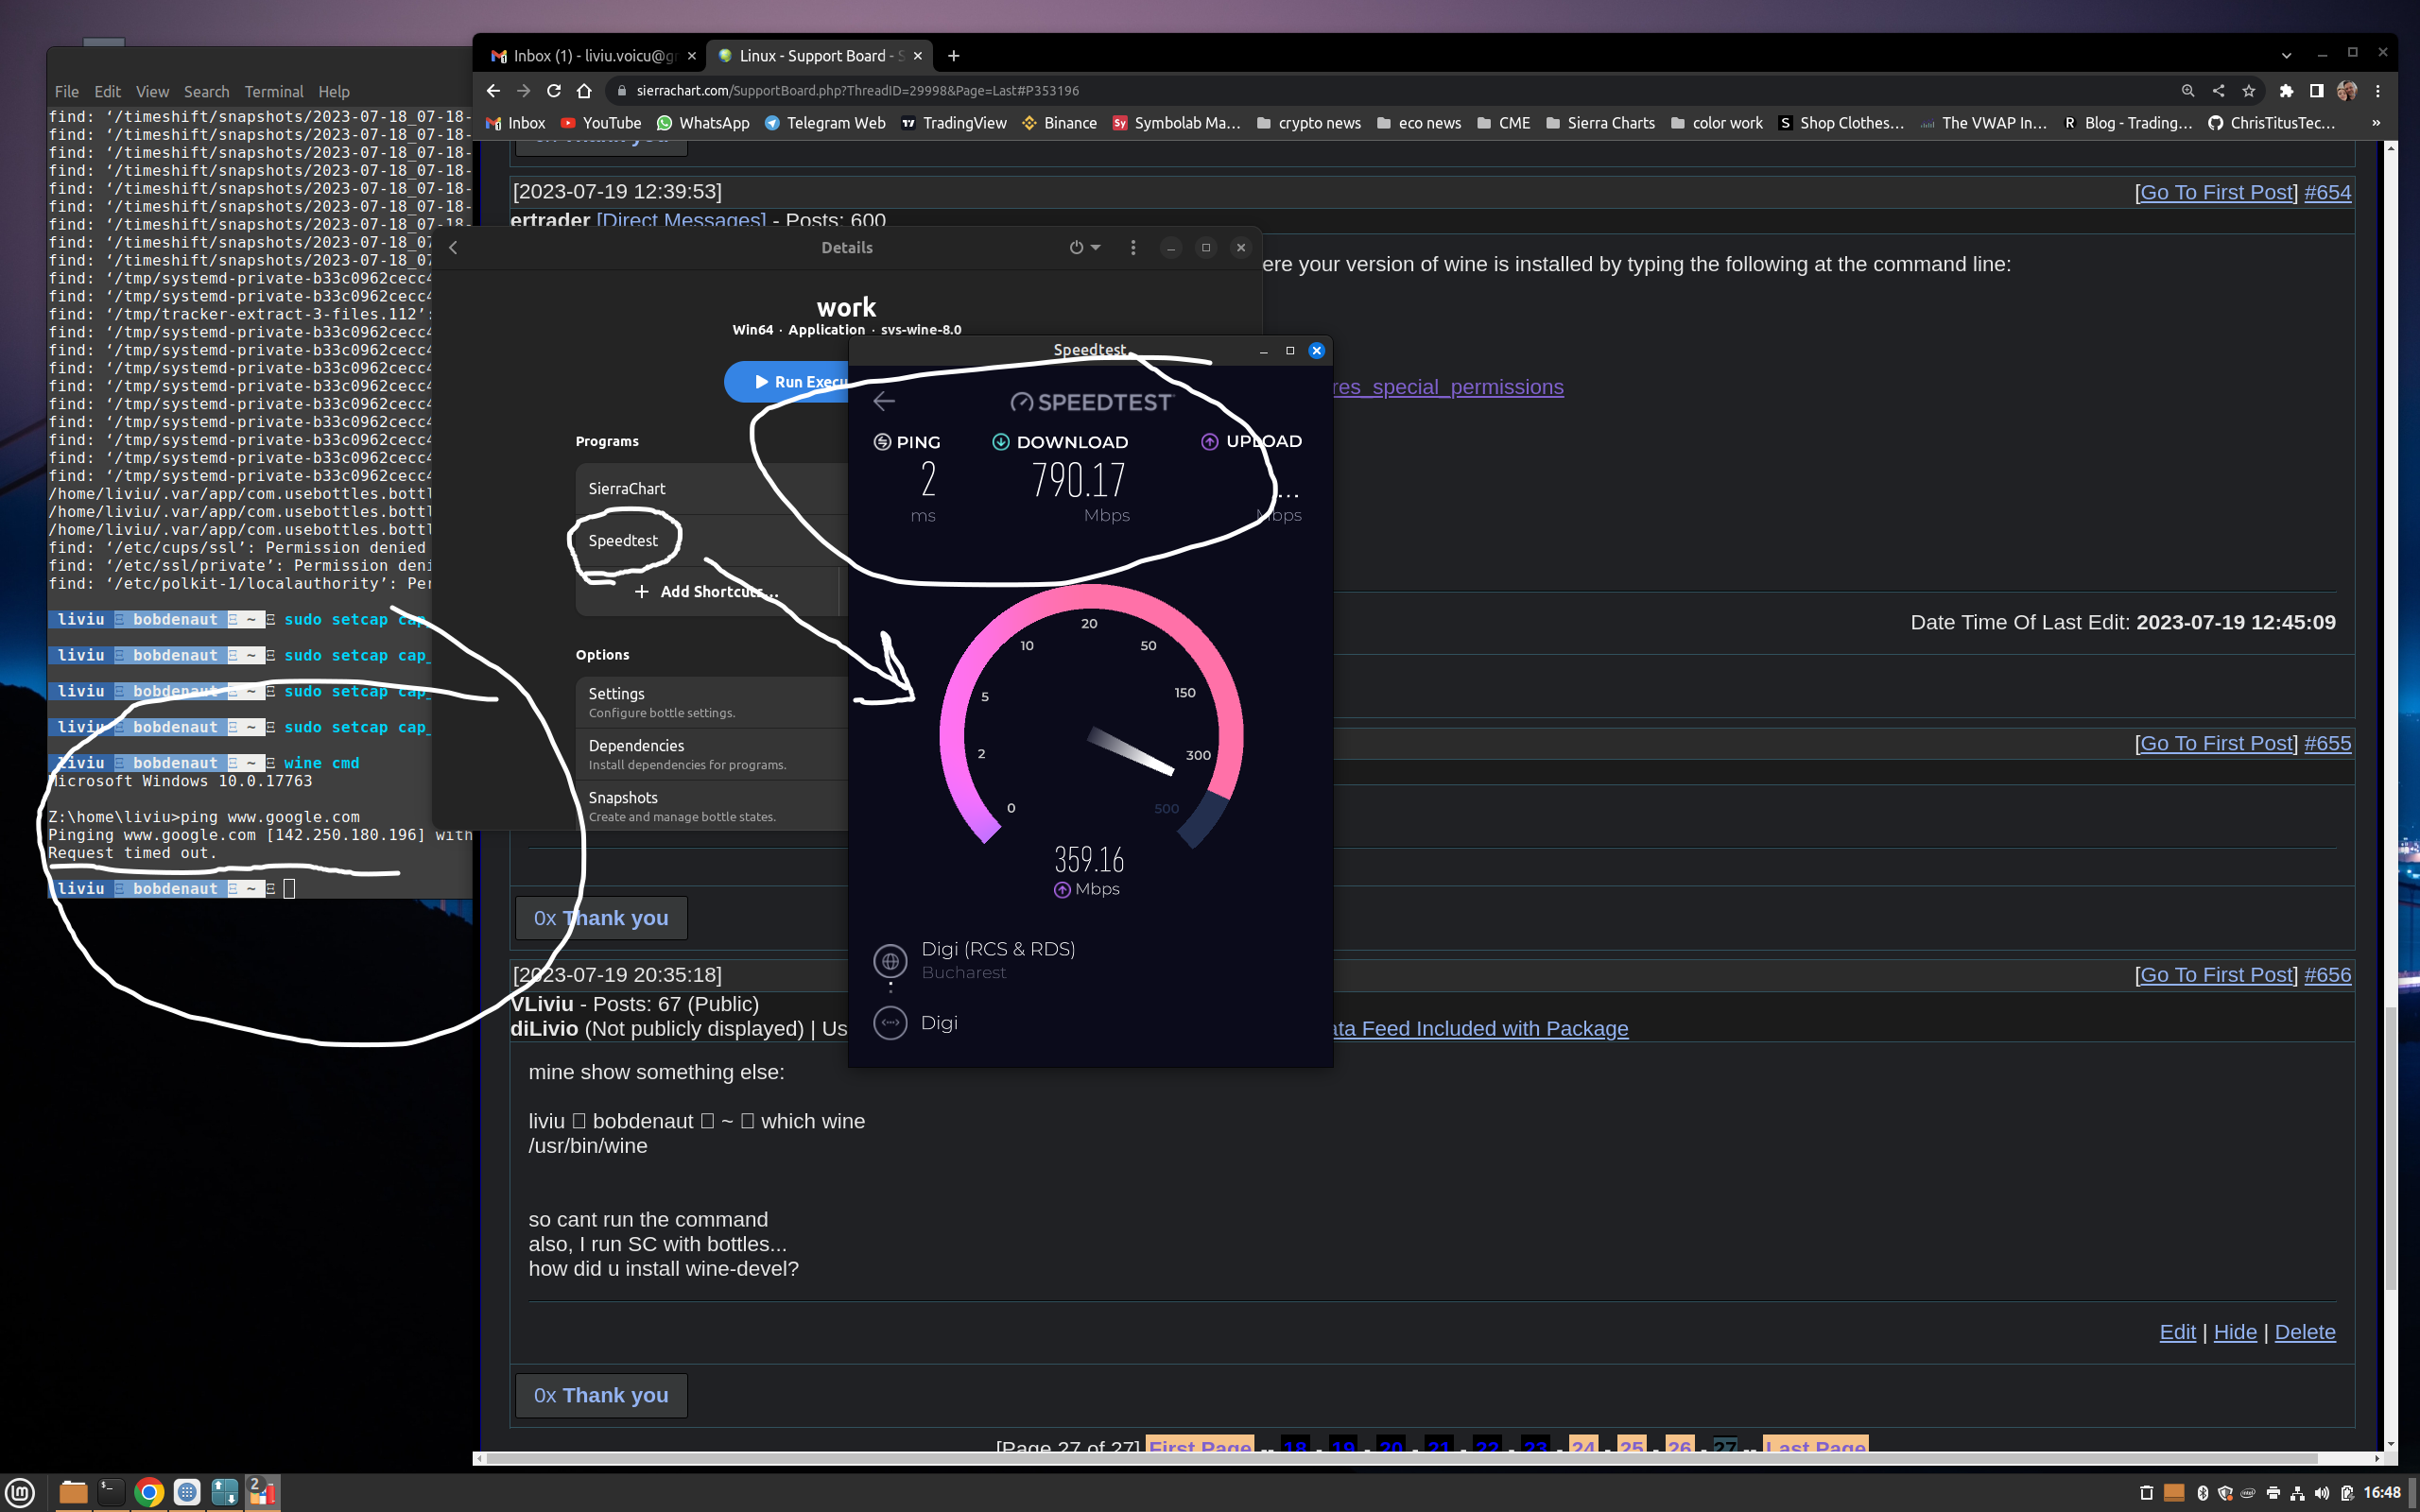Click the Speedtest back arrow icon
The image size is (2420, 1512).
(x=883, y=402)
